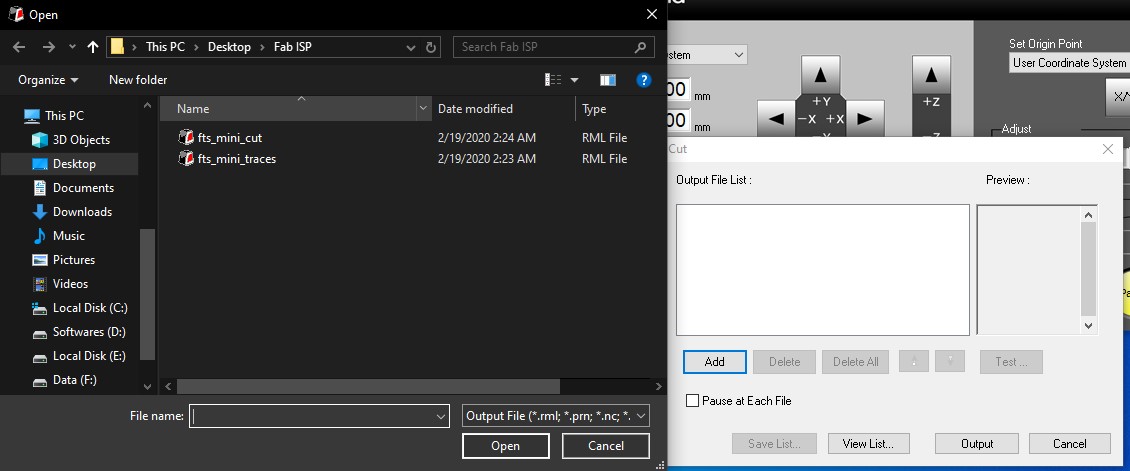Open Help in Open dialog

point(644,80)
